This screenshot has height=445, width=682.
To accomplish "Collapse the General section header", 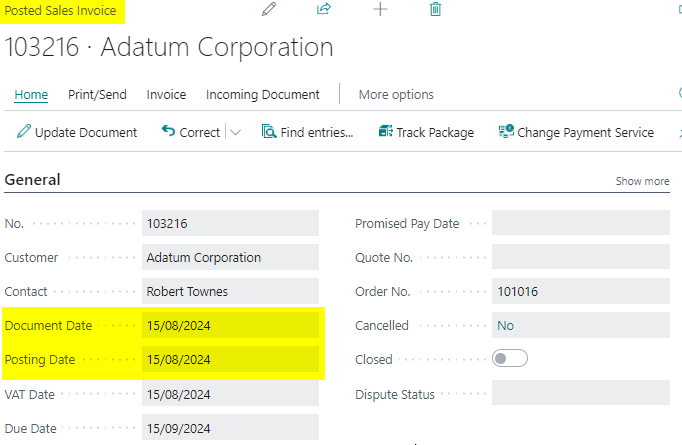I will (x=33, y=180).
